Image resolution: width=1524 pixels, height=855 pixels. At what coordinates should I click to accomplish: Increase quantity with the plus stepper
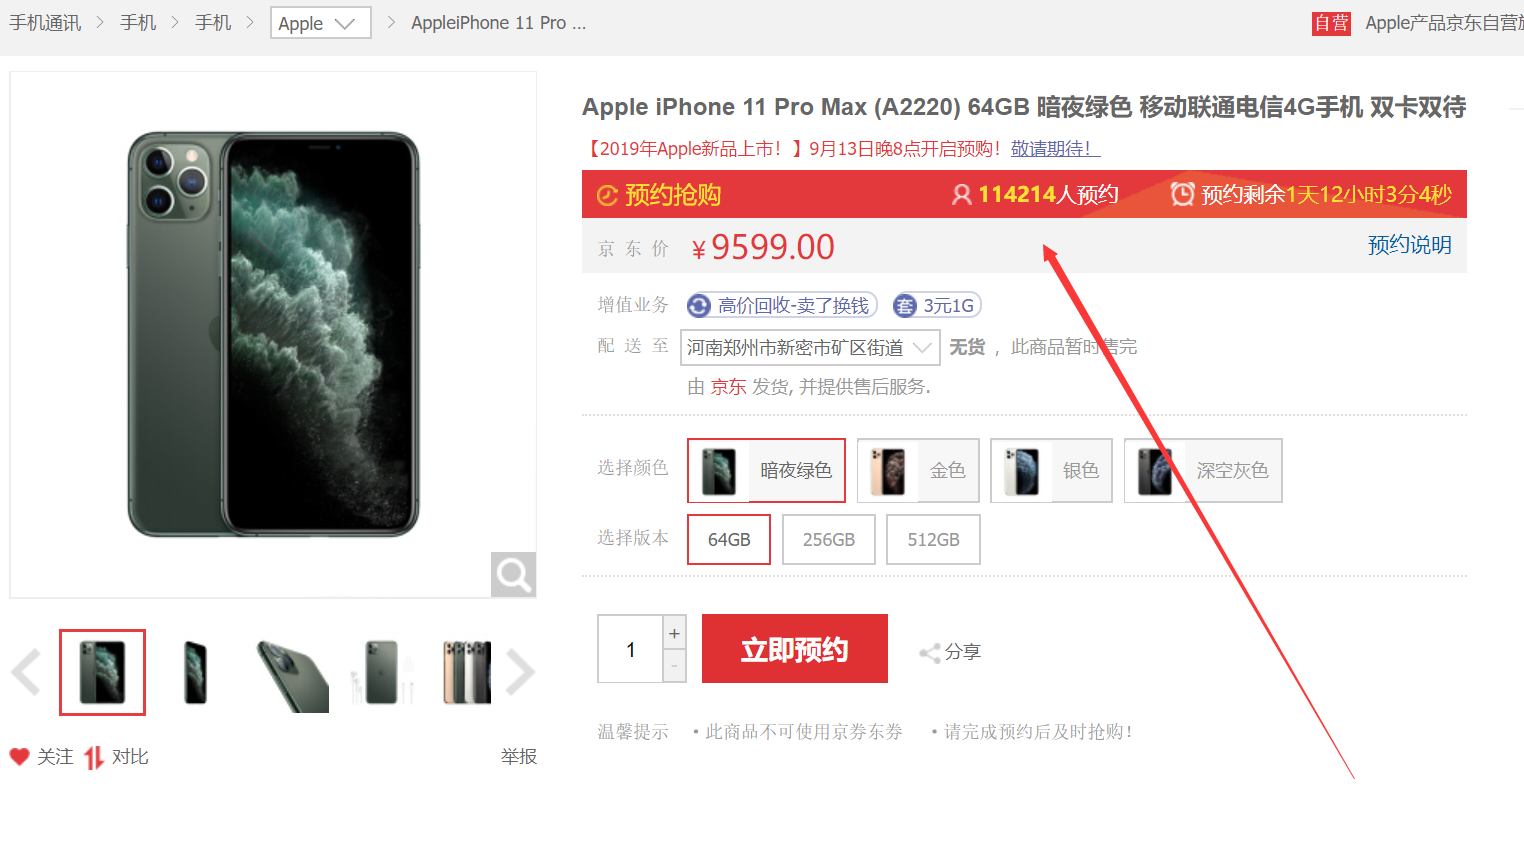coord(675,633)
